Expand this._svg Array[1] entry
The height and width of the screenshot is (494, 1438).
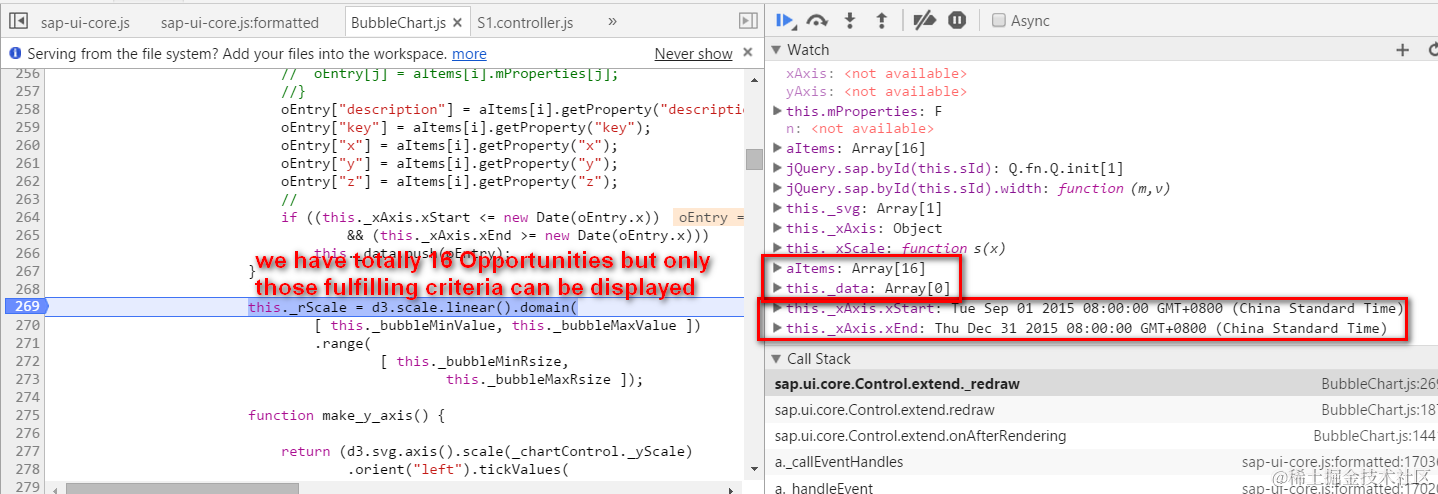[779, 208]
